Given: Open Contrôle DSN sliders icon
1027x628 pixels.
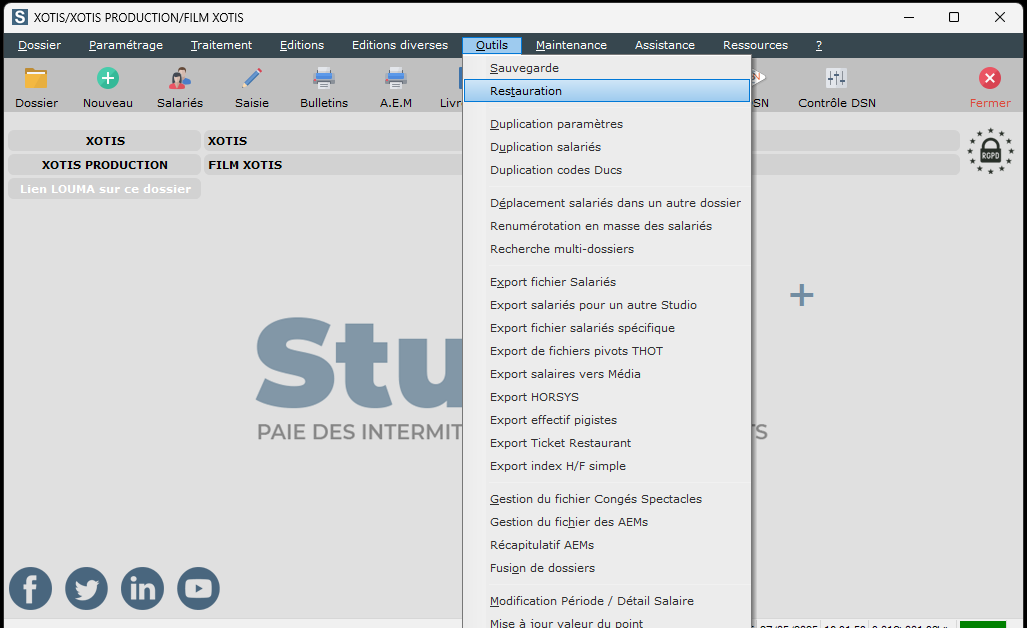Looking at the screenshot, I should 836,79.
